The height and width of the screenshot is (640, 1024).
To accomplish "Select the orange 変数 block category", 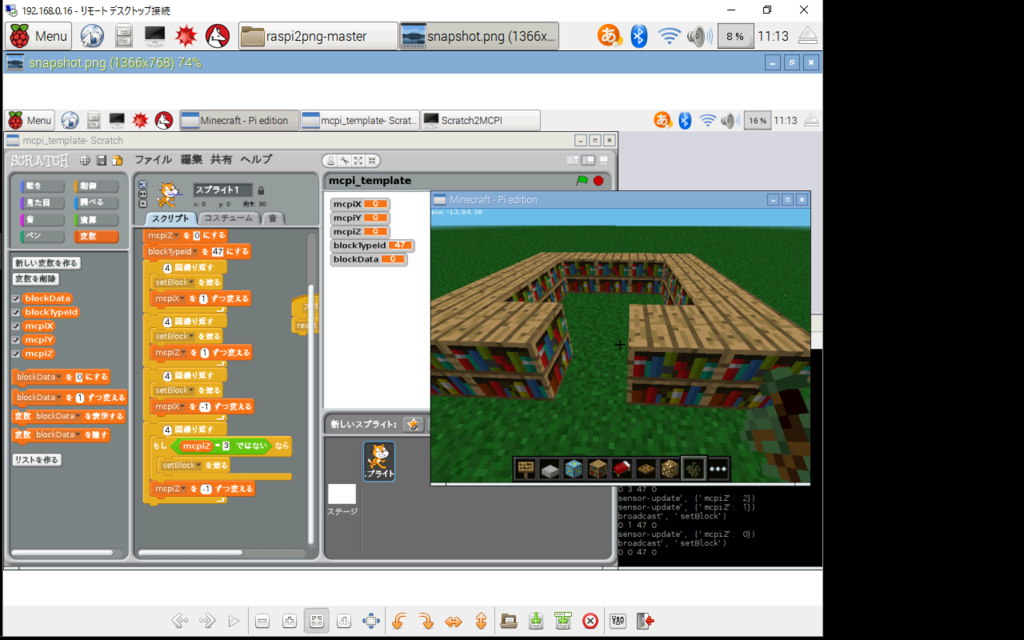I will pyautogui.click(x=96, y=236).
